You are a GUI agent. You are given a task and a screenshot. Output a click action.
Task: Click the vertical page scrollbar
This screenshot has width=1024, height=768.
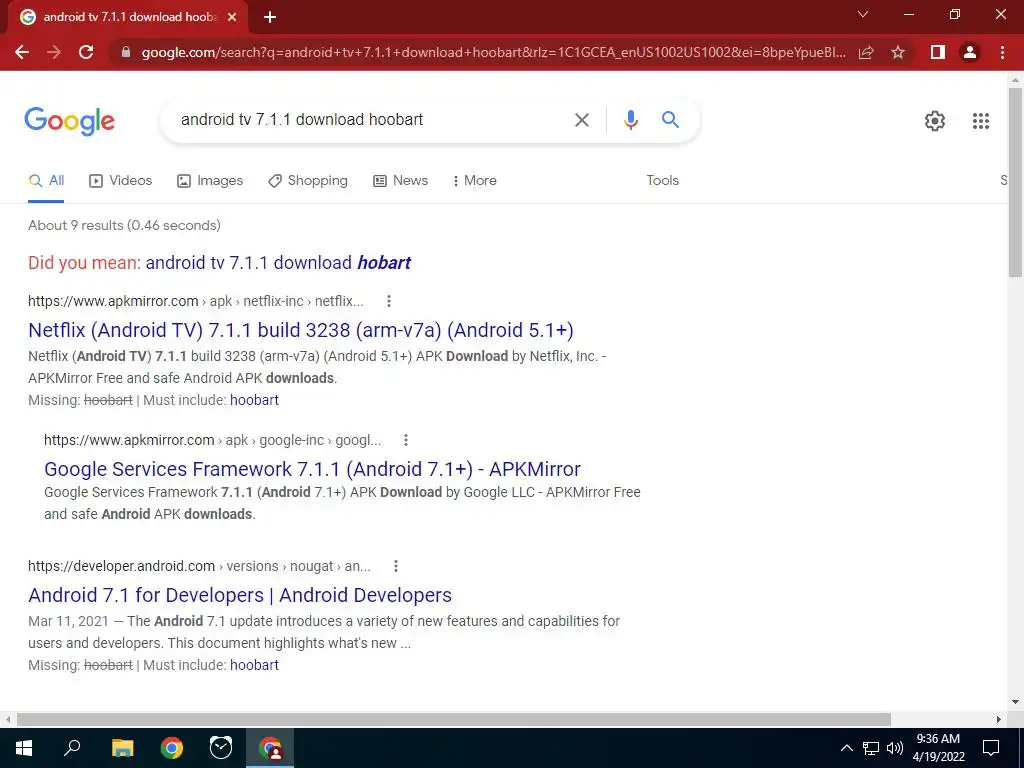pyautogui.click(x=1015, y=183)
